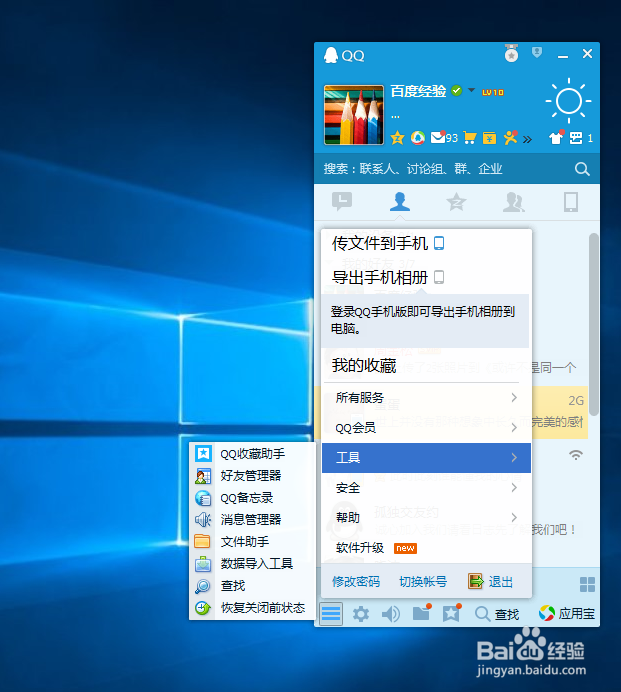621x692 pixels.
Task: Switch to the conversations tab
Action: 342,202
